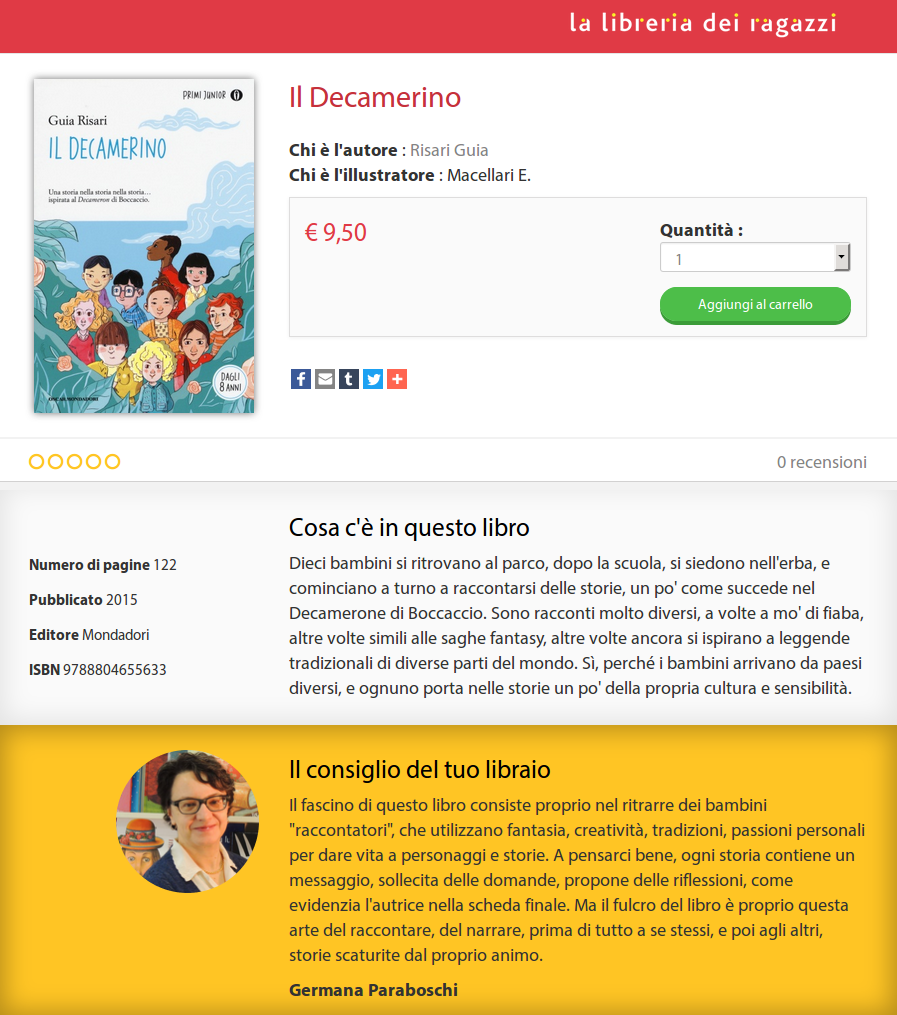Click the Il Decamerino title heading
The image size is (897, 1015).
(375, 98)
